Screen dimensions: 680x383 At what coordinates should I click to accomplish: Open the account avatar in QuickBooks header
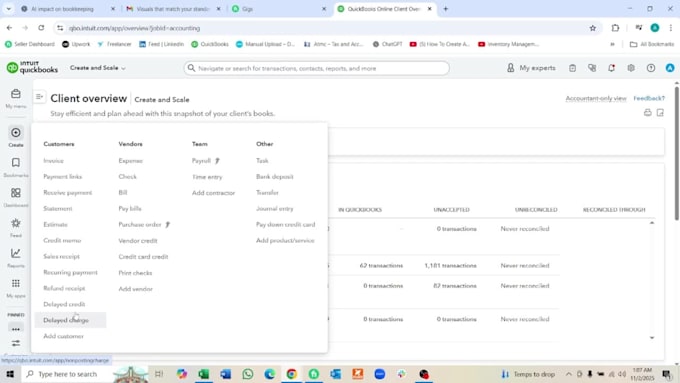670,68
